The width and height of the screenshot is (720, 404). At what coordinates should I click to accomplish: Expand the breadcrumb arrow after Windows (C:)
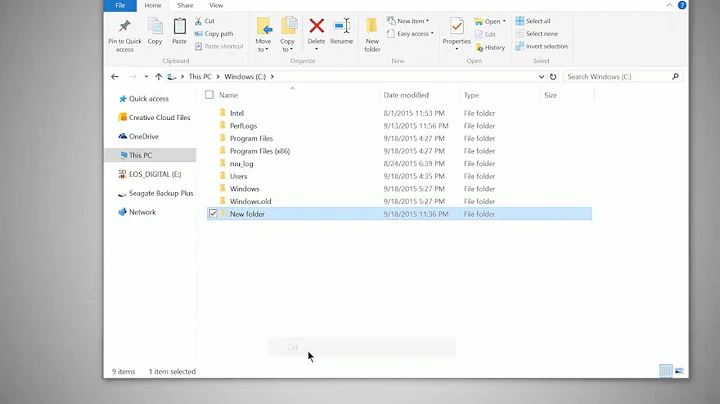[x=272, y=77]
